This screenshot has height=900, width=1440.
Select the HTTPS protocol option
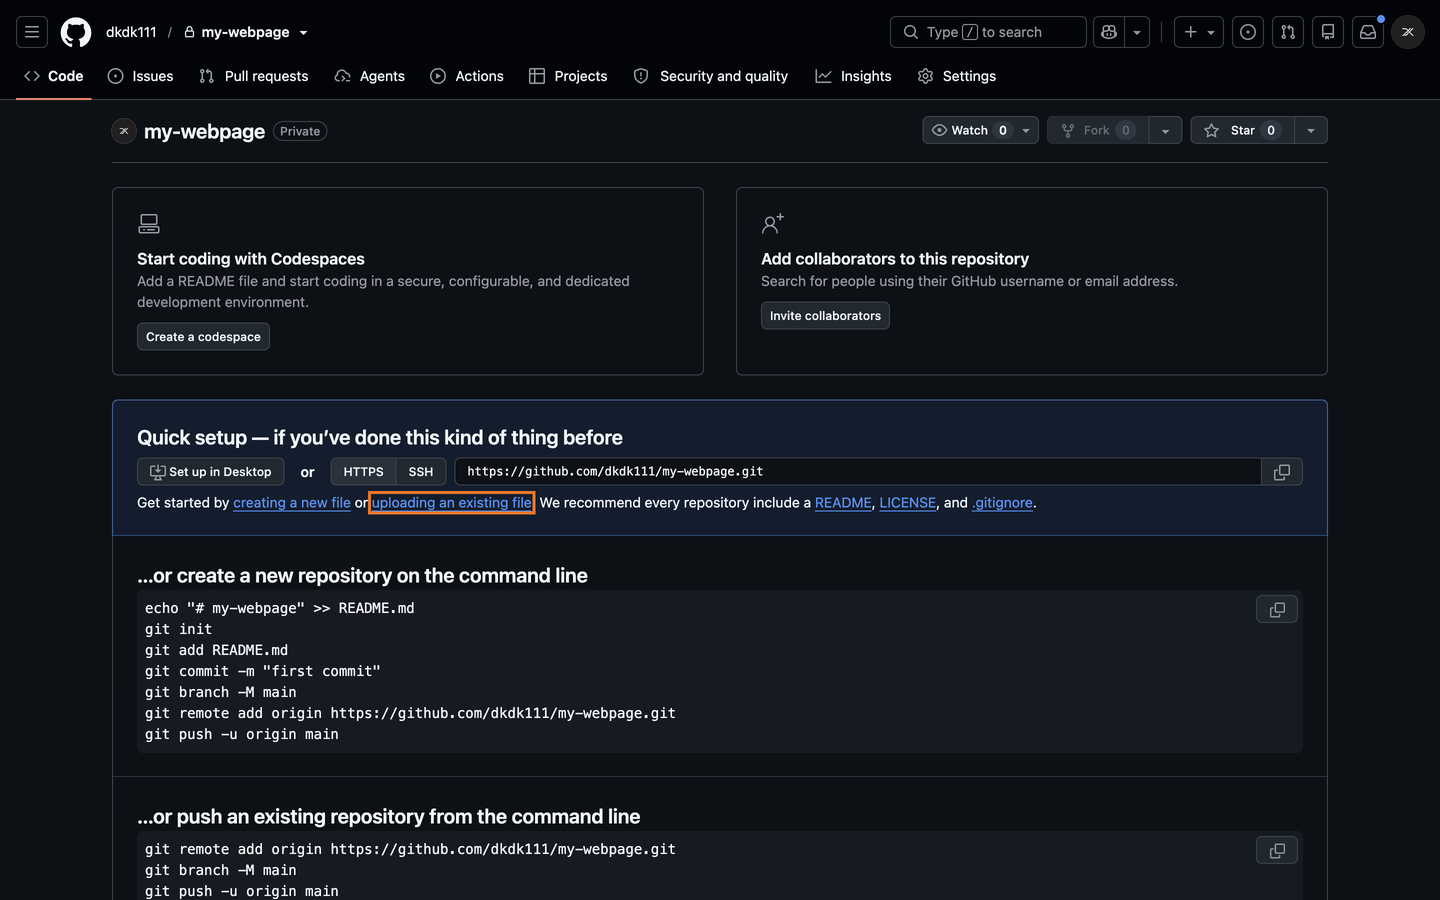point(363,472)
